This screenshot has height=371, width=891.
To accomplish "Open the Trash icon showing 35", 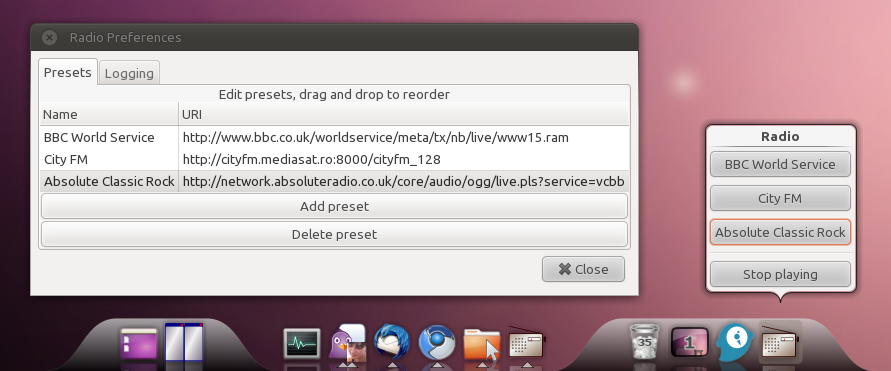I will pyautogui.click(x=645, y=342).
